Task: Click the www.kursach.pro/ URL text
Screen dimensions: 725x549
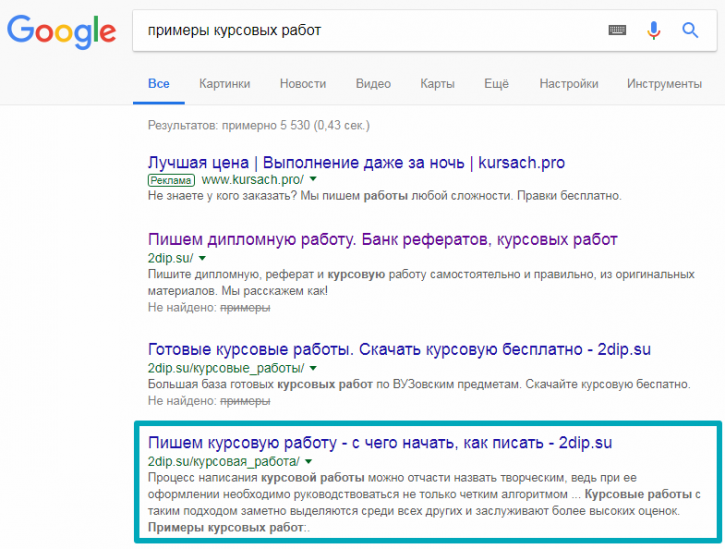Action: pos(253,179)
